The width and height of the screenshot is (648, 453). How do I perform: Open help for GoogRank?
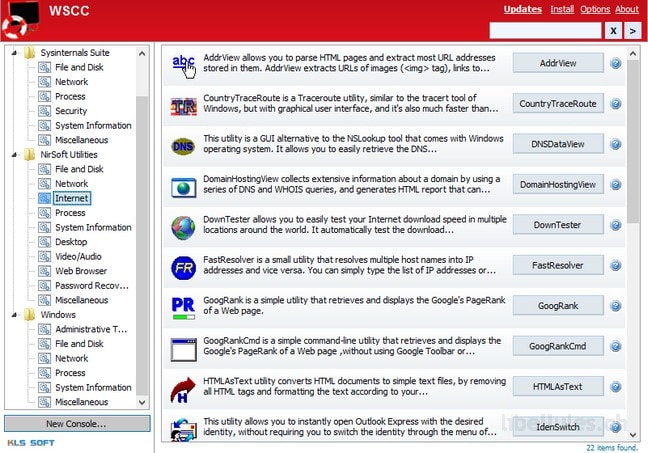(615, 306)
